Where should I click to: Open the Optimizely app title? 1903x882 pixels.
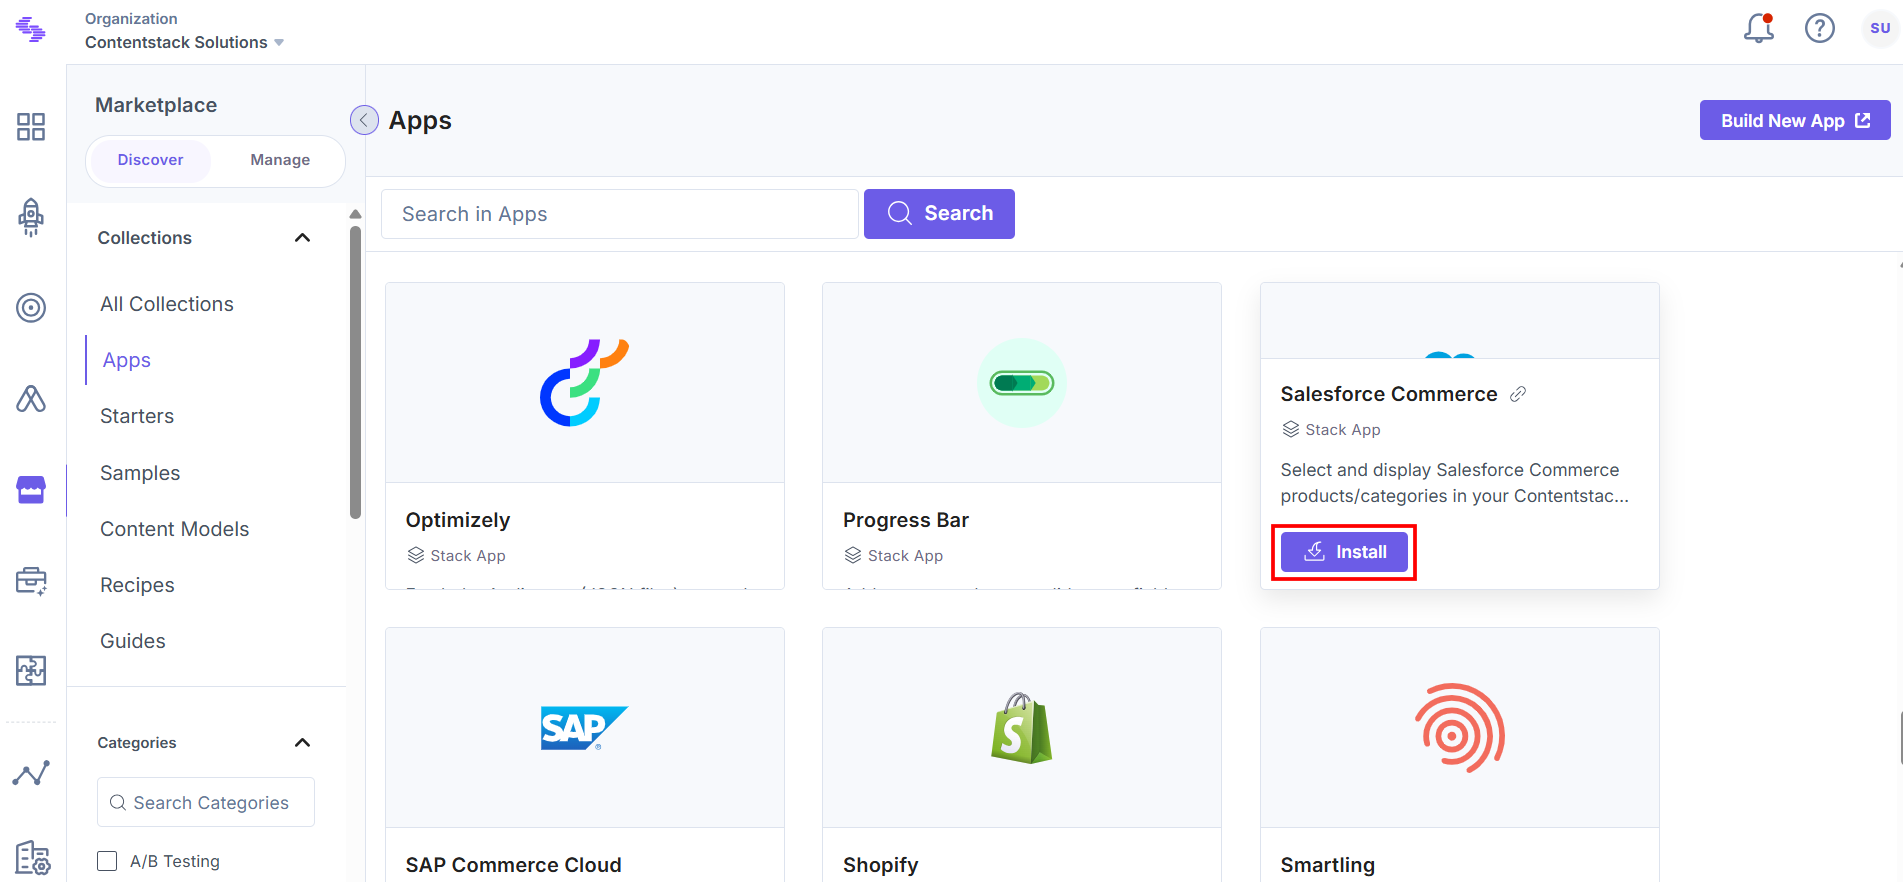458,520
